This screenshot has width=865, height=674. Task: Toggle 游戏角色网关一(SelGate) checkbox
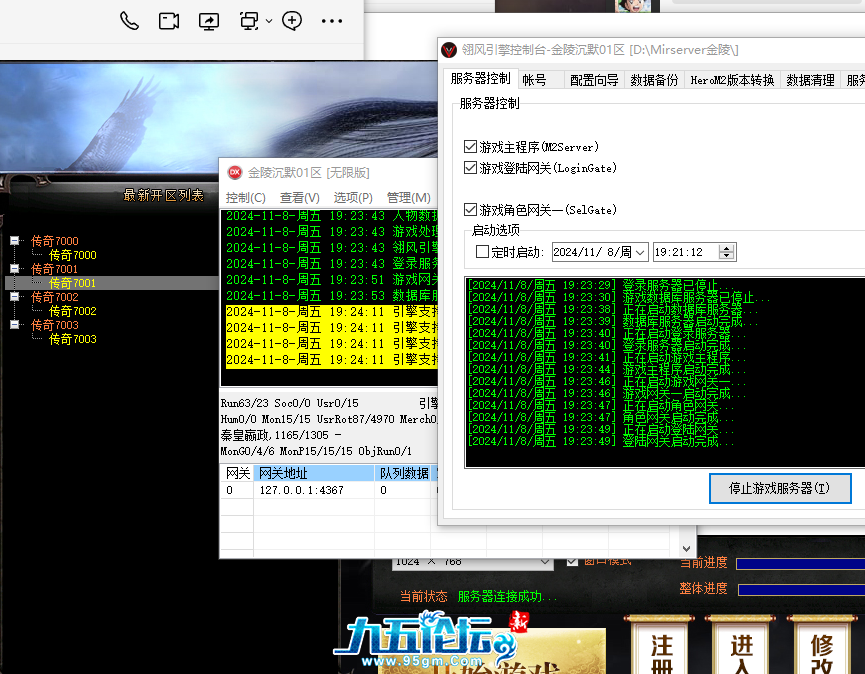[x=470, y=210]
